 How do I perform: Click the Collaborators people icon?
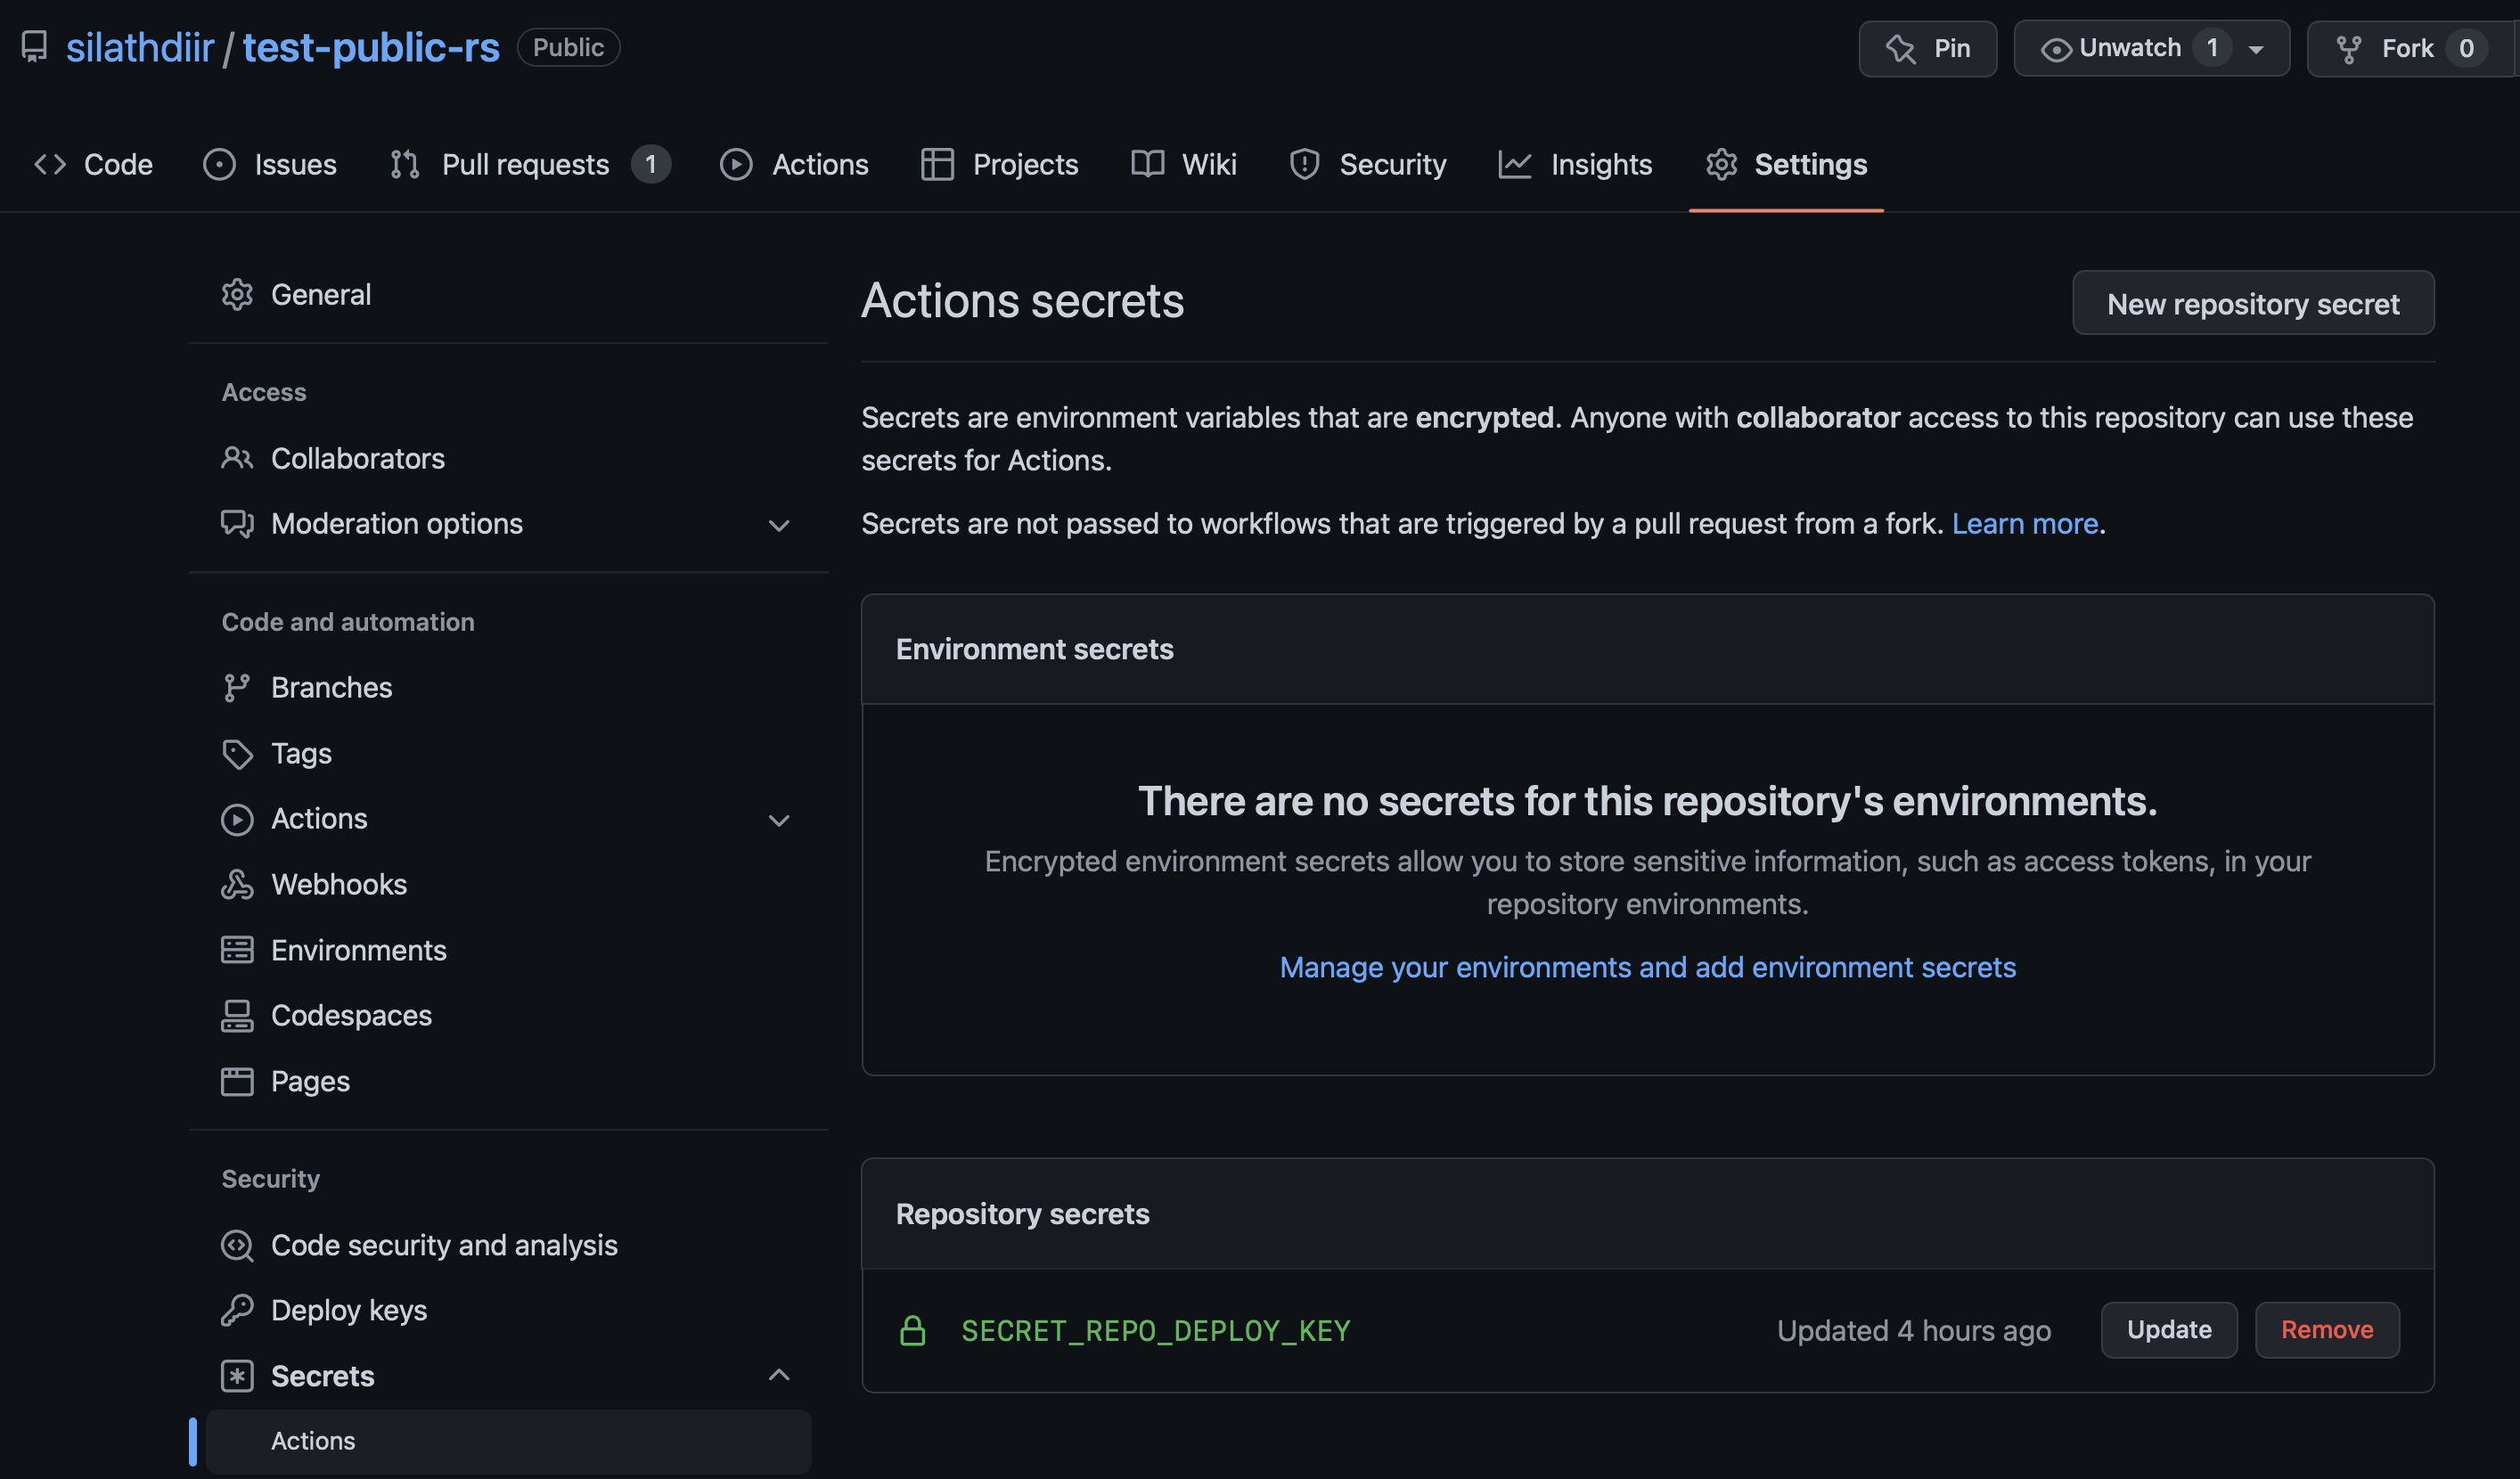coord(237,458)
